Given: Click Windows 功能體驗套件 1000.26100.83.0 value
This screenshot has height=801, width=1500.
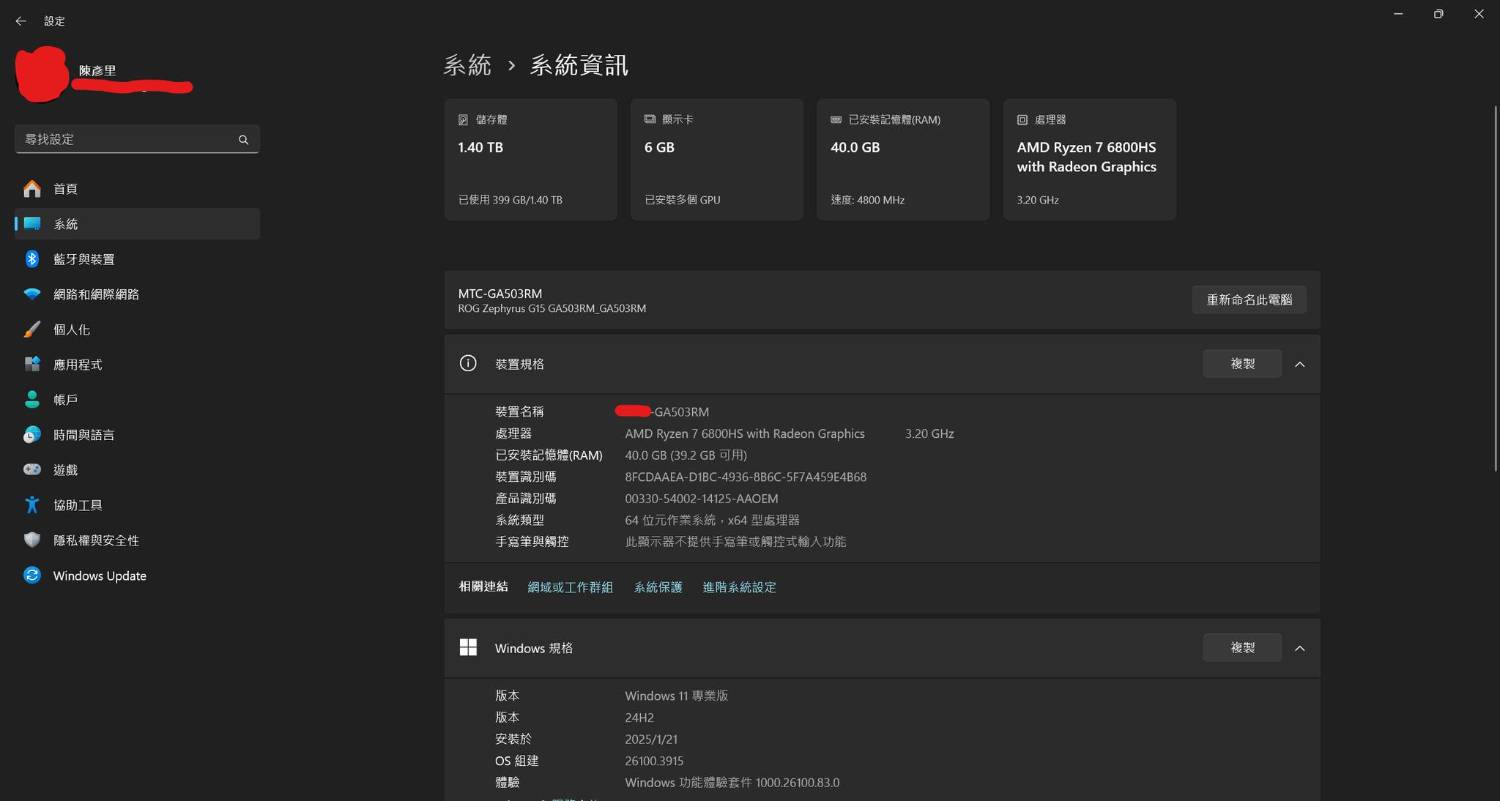Looking at the screenshot, I should [732, 783].
